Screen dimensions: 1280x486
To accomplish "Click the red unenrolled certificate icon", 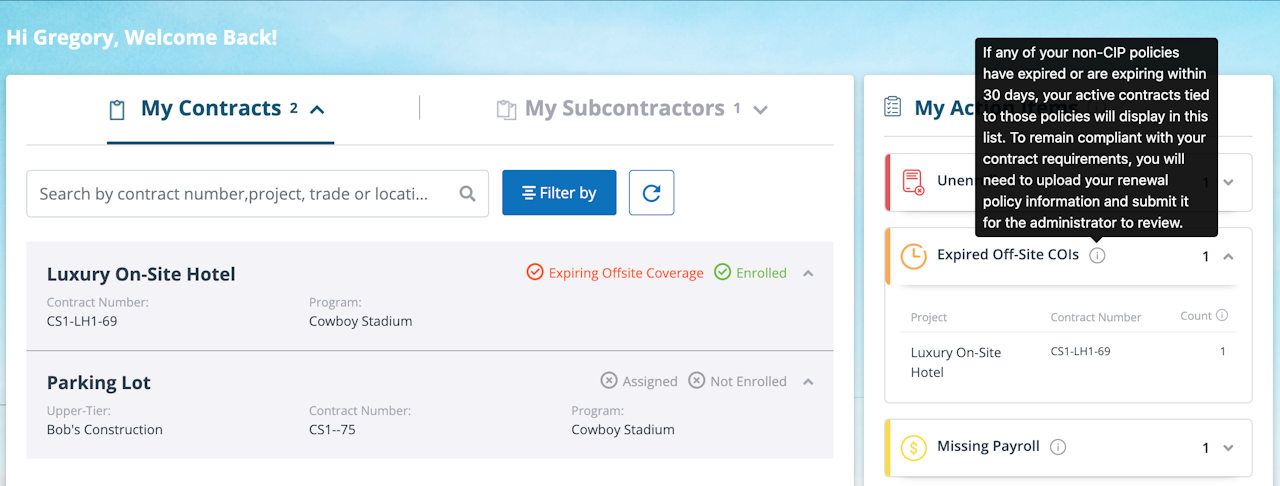I will click(913, 182).
